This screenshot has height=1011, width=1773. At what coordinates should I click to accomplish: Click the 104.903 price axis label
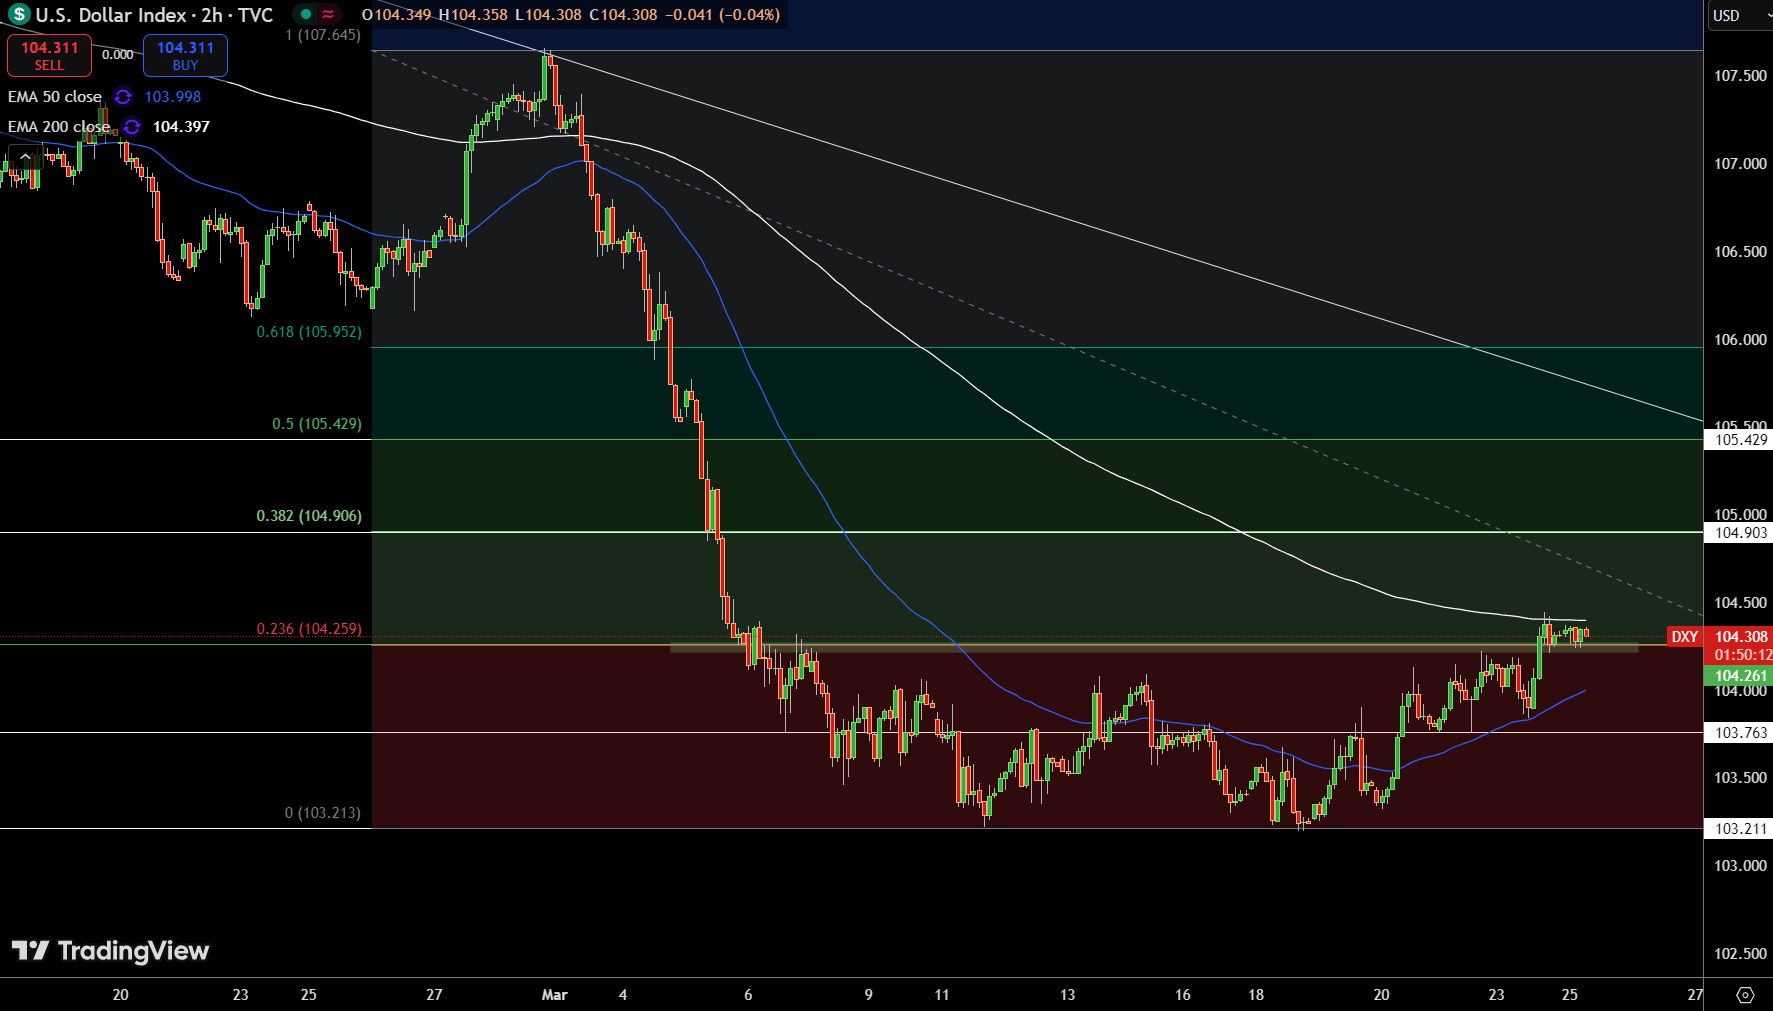1740,533
